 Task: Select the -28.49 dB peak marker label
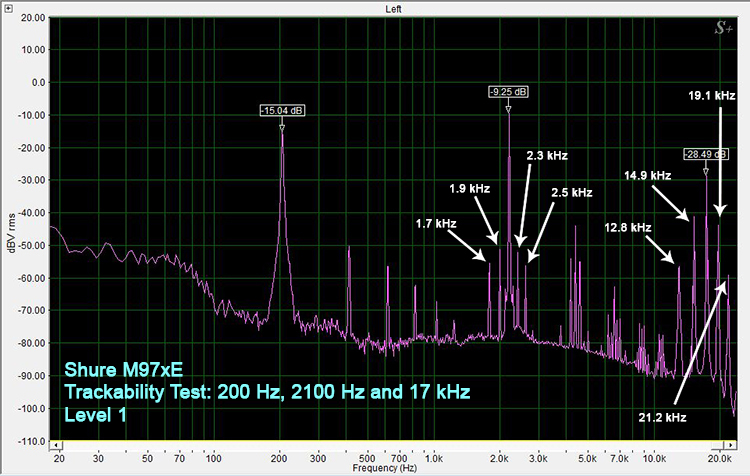click(x=706, y=154)
